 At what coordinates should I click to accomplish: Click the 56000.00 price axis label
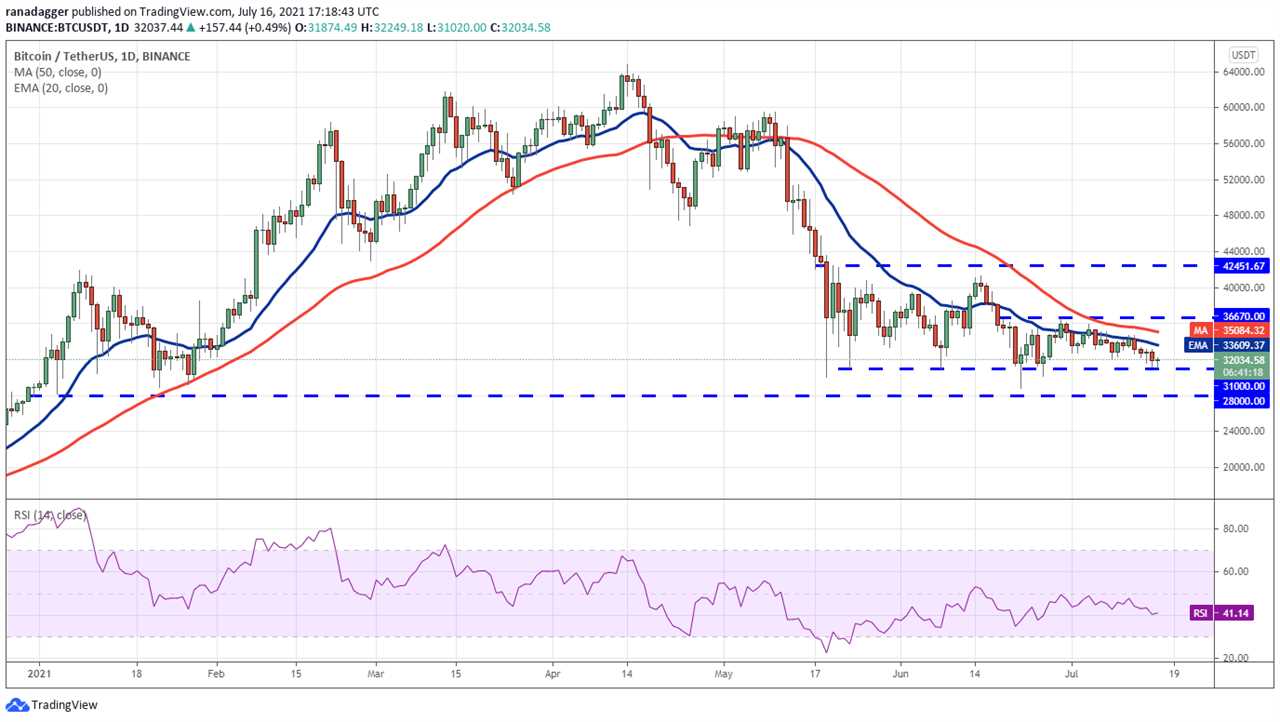(1244, 144)
